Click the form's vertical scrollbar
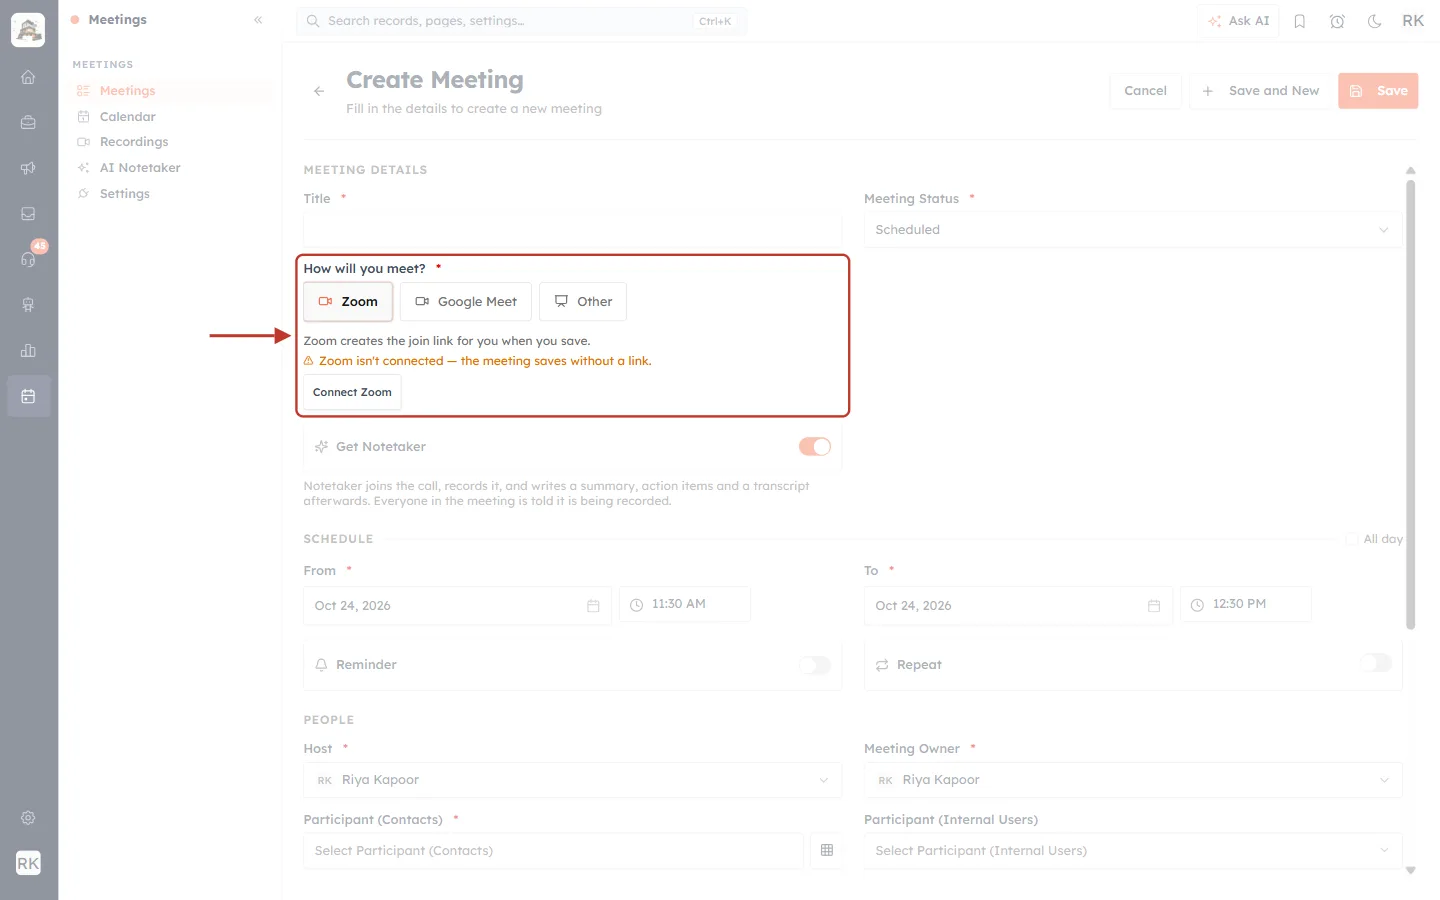1440x900 pixels. coord(1410,404)
